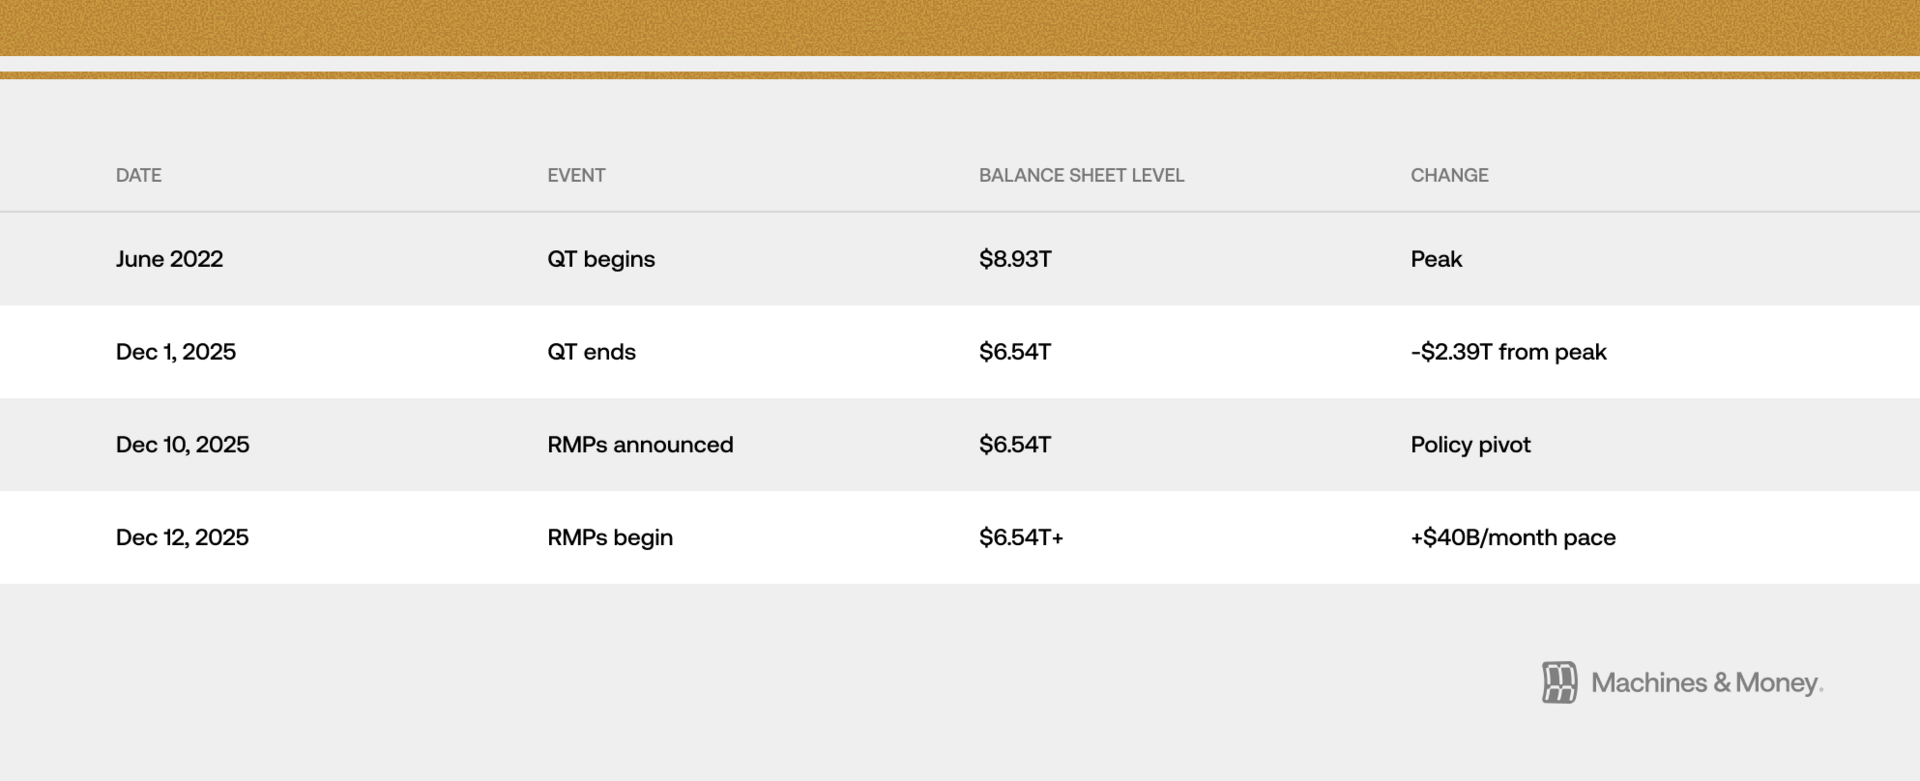Click the $8.93T balance value
Screen dimensions: 1920x781
pos(1015,259)
